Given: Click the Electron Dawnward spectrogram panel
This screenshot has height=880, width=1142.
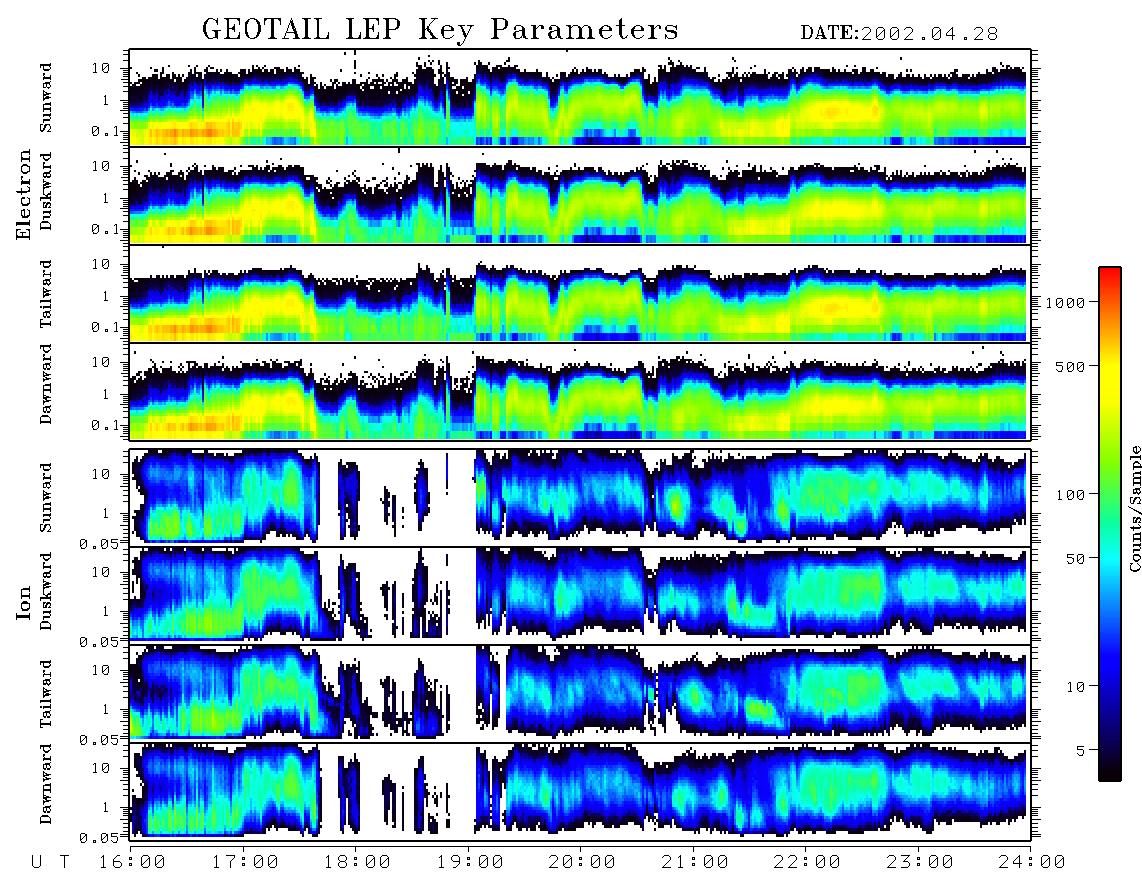Looking at the screenshot, I should tap(580, 392).
